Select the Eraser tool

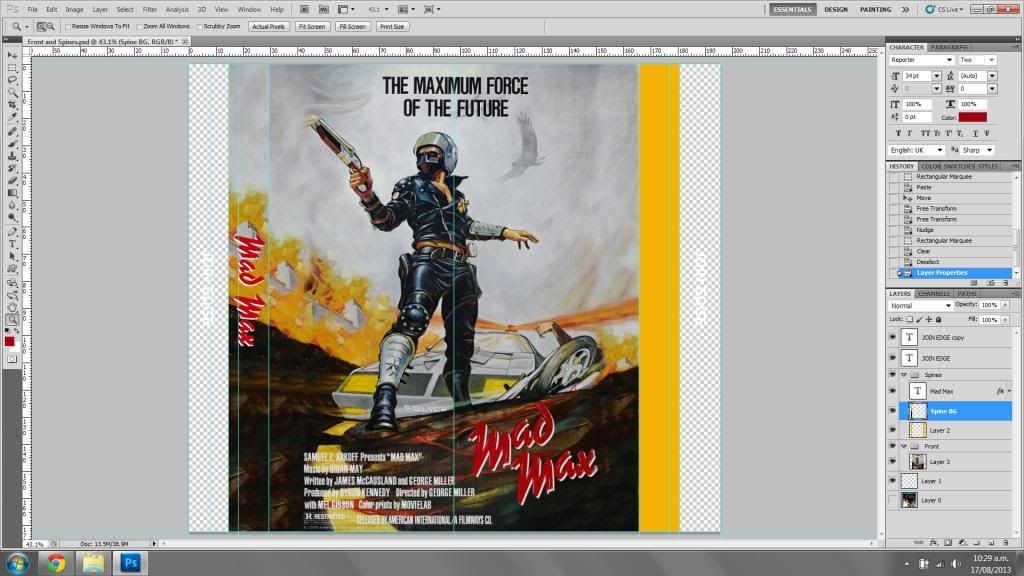[12, 180]
